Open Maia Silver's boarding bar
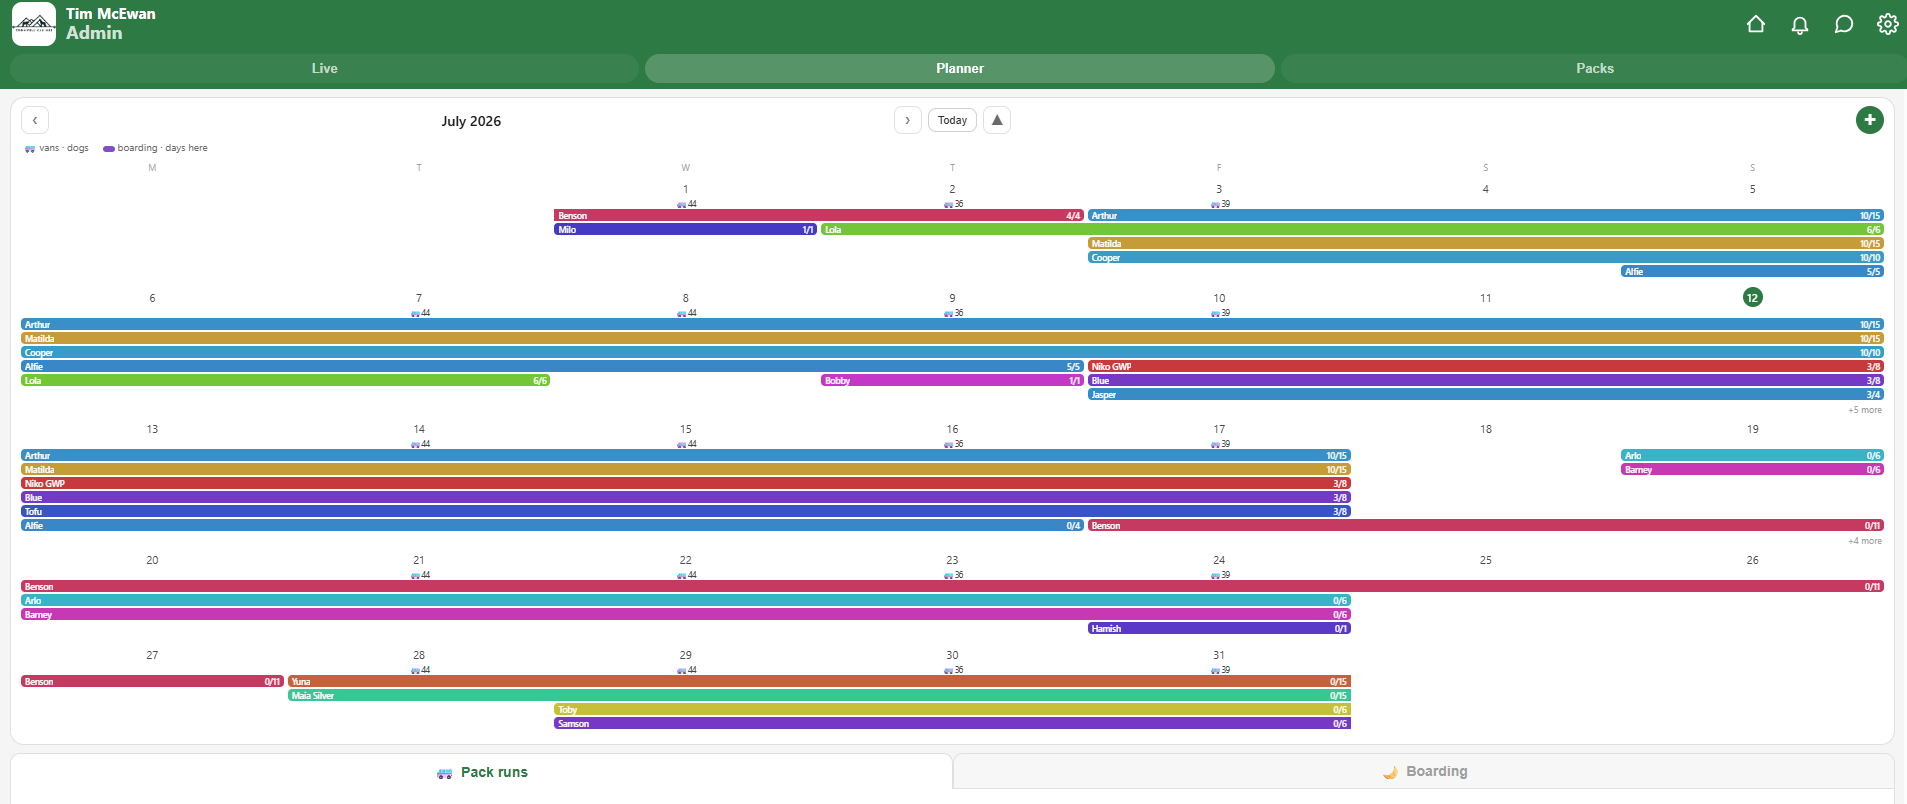This screenshot has height=804, width=1907. pos(819,696)
